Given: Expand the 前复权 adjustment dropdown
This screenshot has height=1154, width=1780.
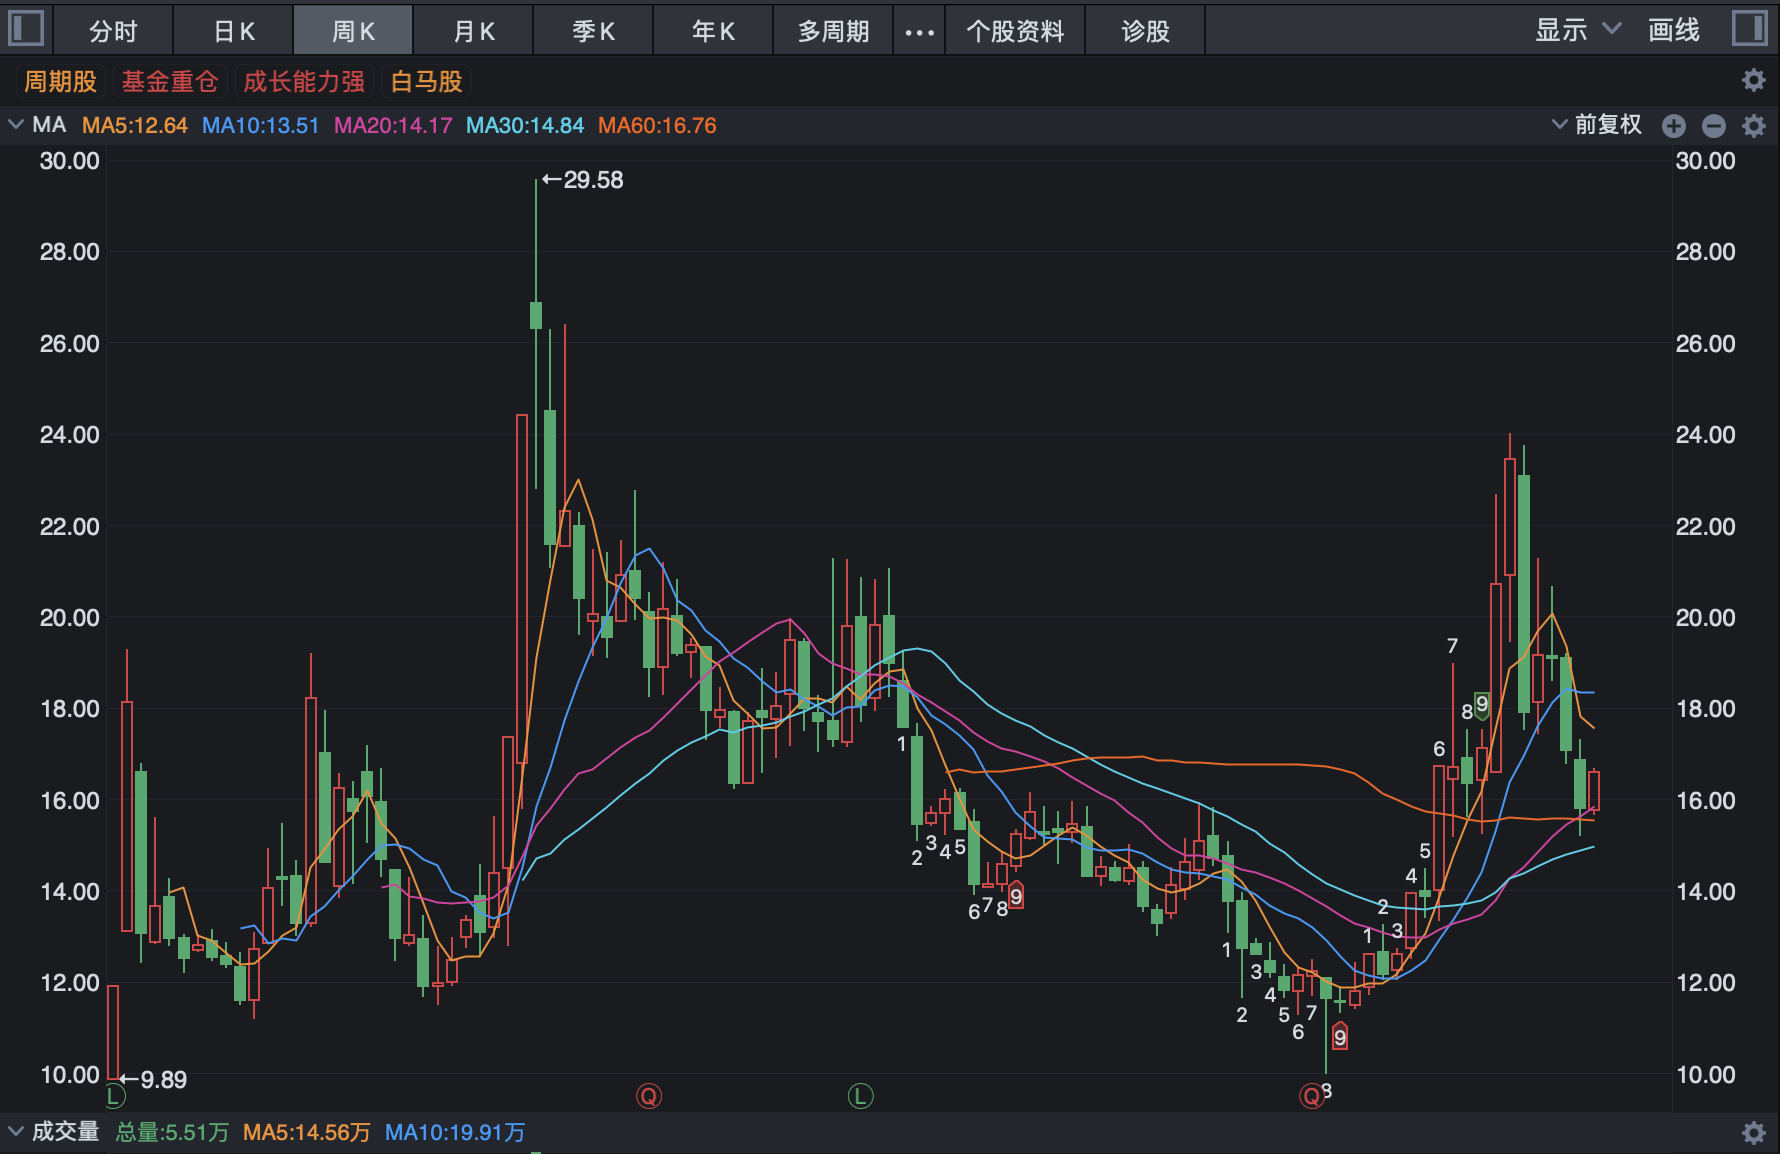Looking at the screenshot, I should click(x=1597, y=125).
